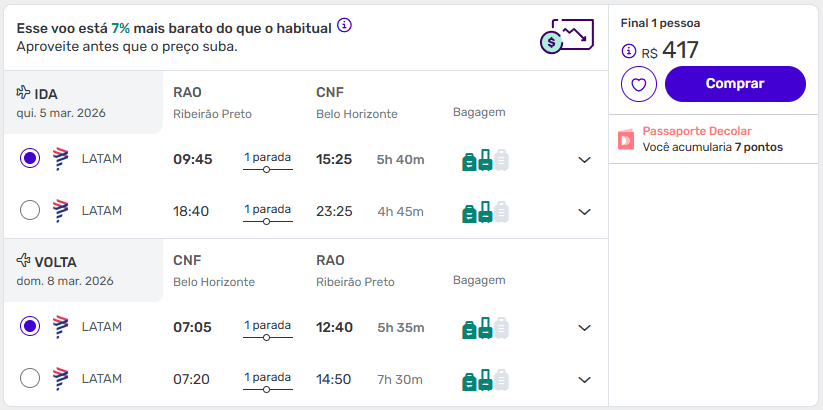Expand details for the 18:40 flight
823x410 pixels.
[x=585, y=211]
